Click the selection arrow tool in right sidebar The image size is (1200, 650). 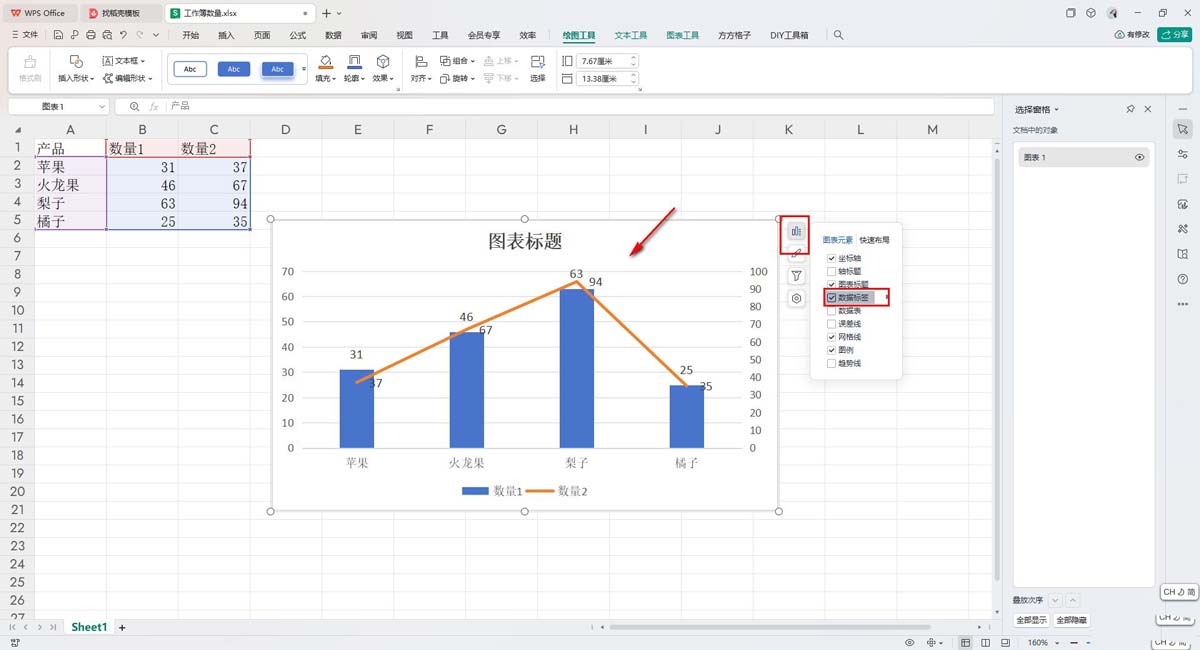1183,129
